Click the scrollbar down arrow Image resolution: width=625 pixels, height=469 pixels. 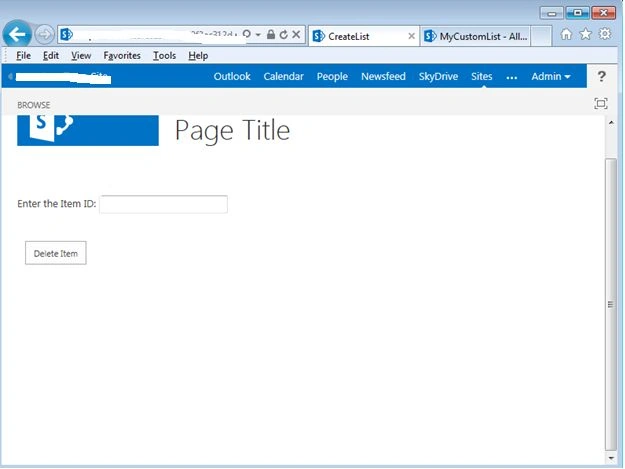(611, 458)
